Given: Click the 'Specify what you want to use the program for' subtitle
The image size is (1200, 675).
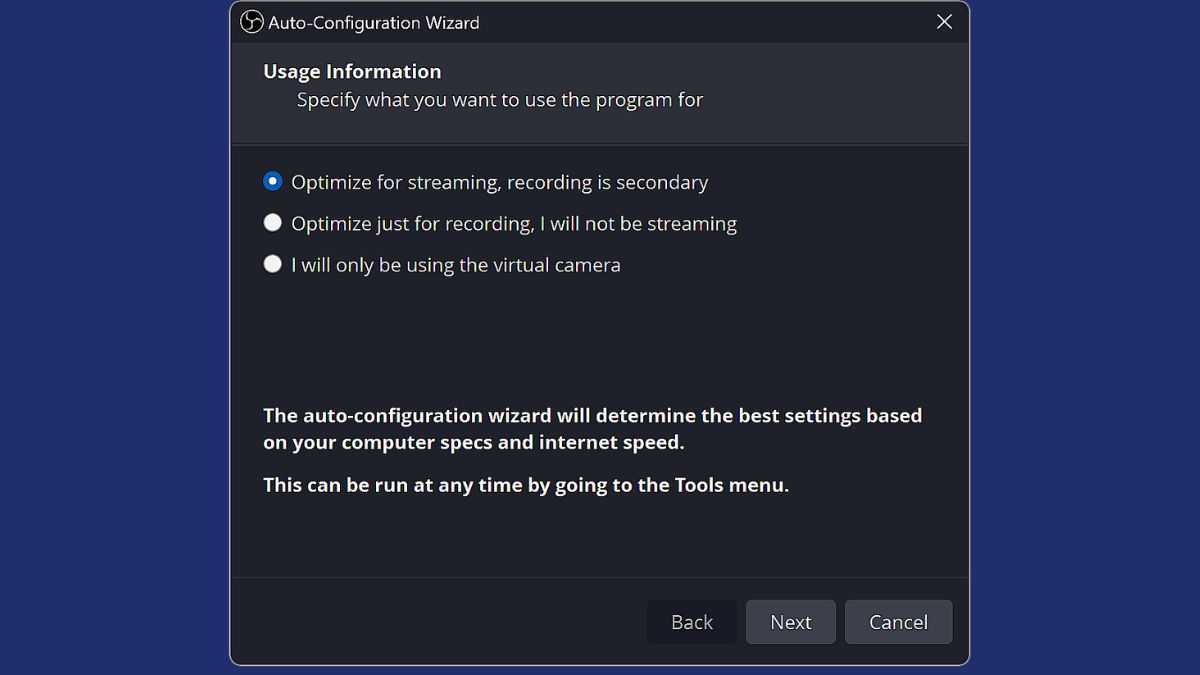Looking at the screenshot, I should click(500, 100).
